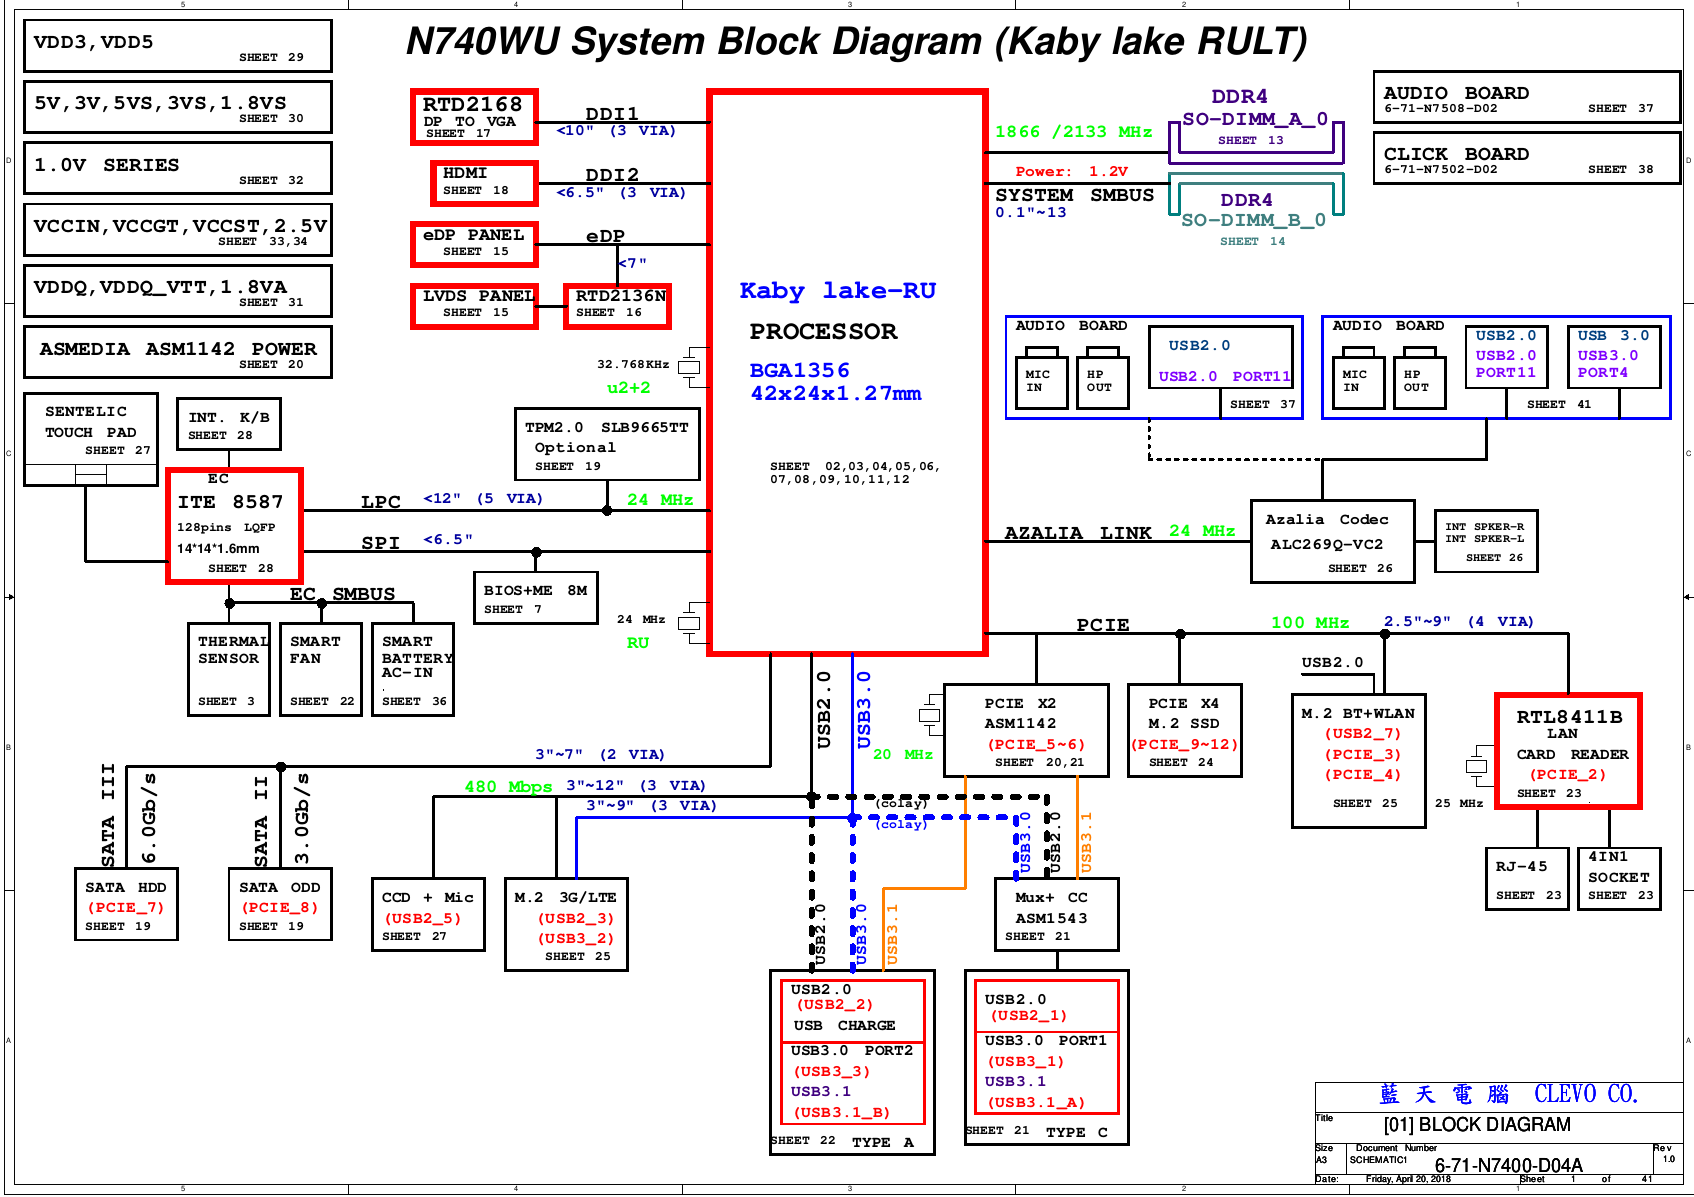
Task: Select the SMART BATTERY AC-IN block
Action: [413, 669]
